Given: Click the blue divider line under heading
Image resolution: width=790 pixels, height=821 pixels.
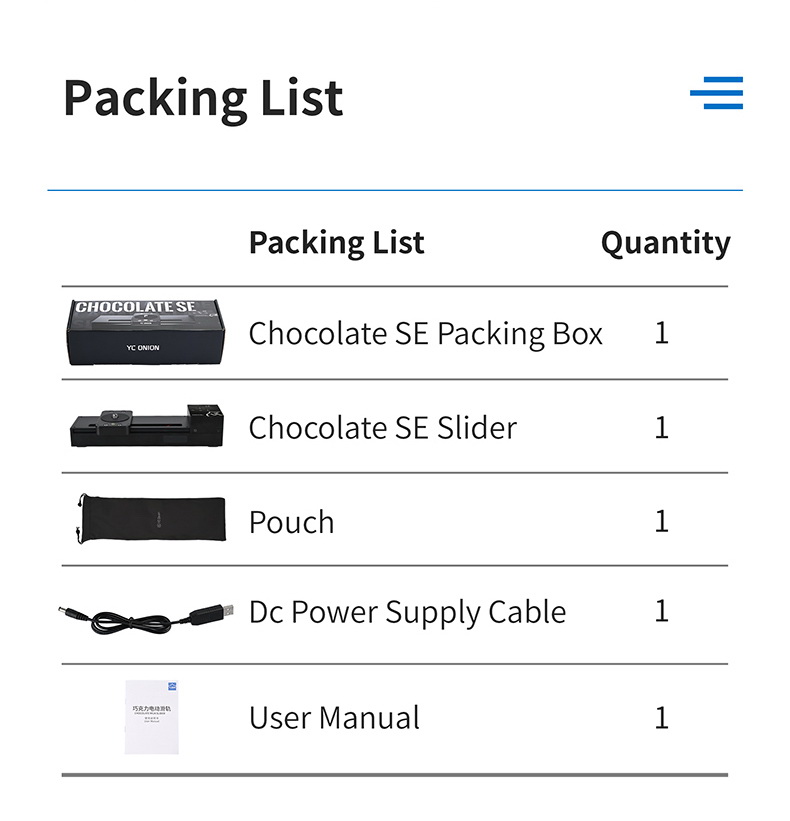Looking at the screenshot, I should pos(395,189).
